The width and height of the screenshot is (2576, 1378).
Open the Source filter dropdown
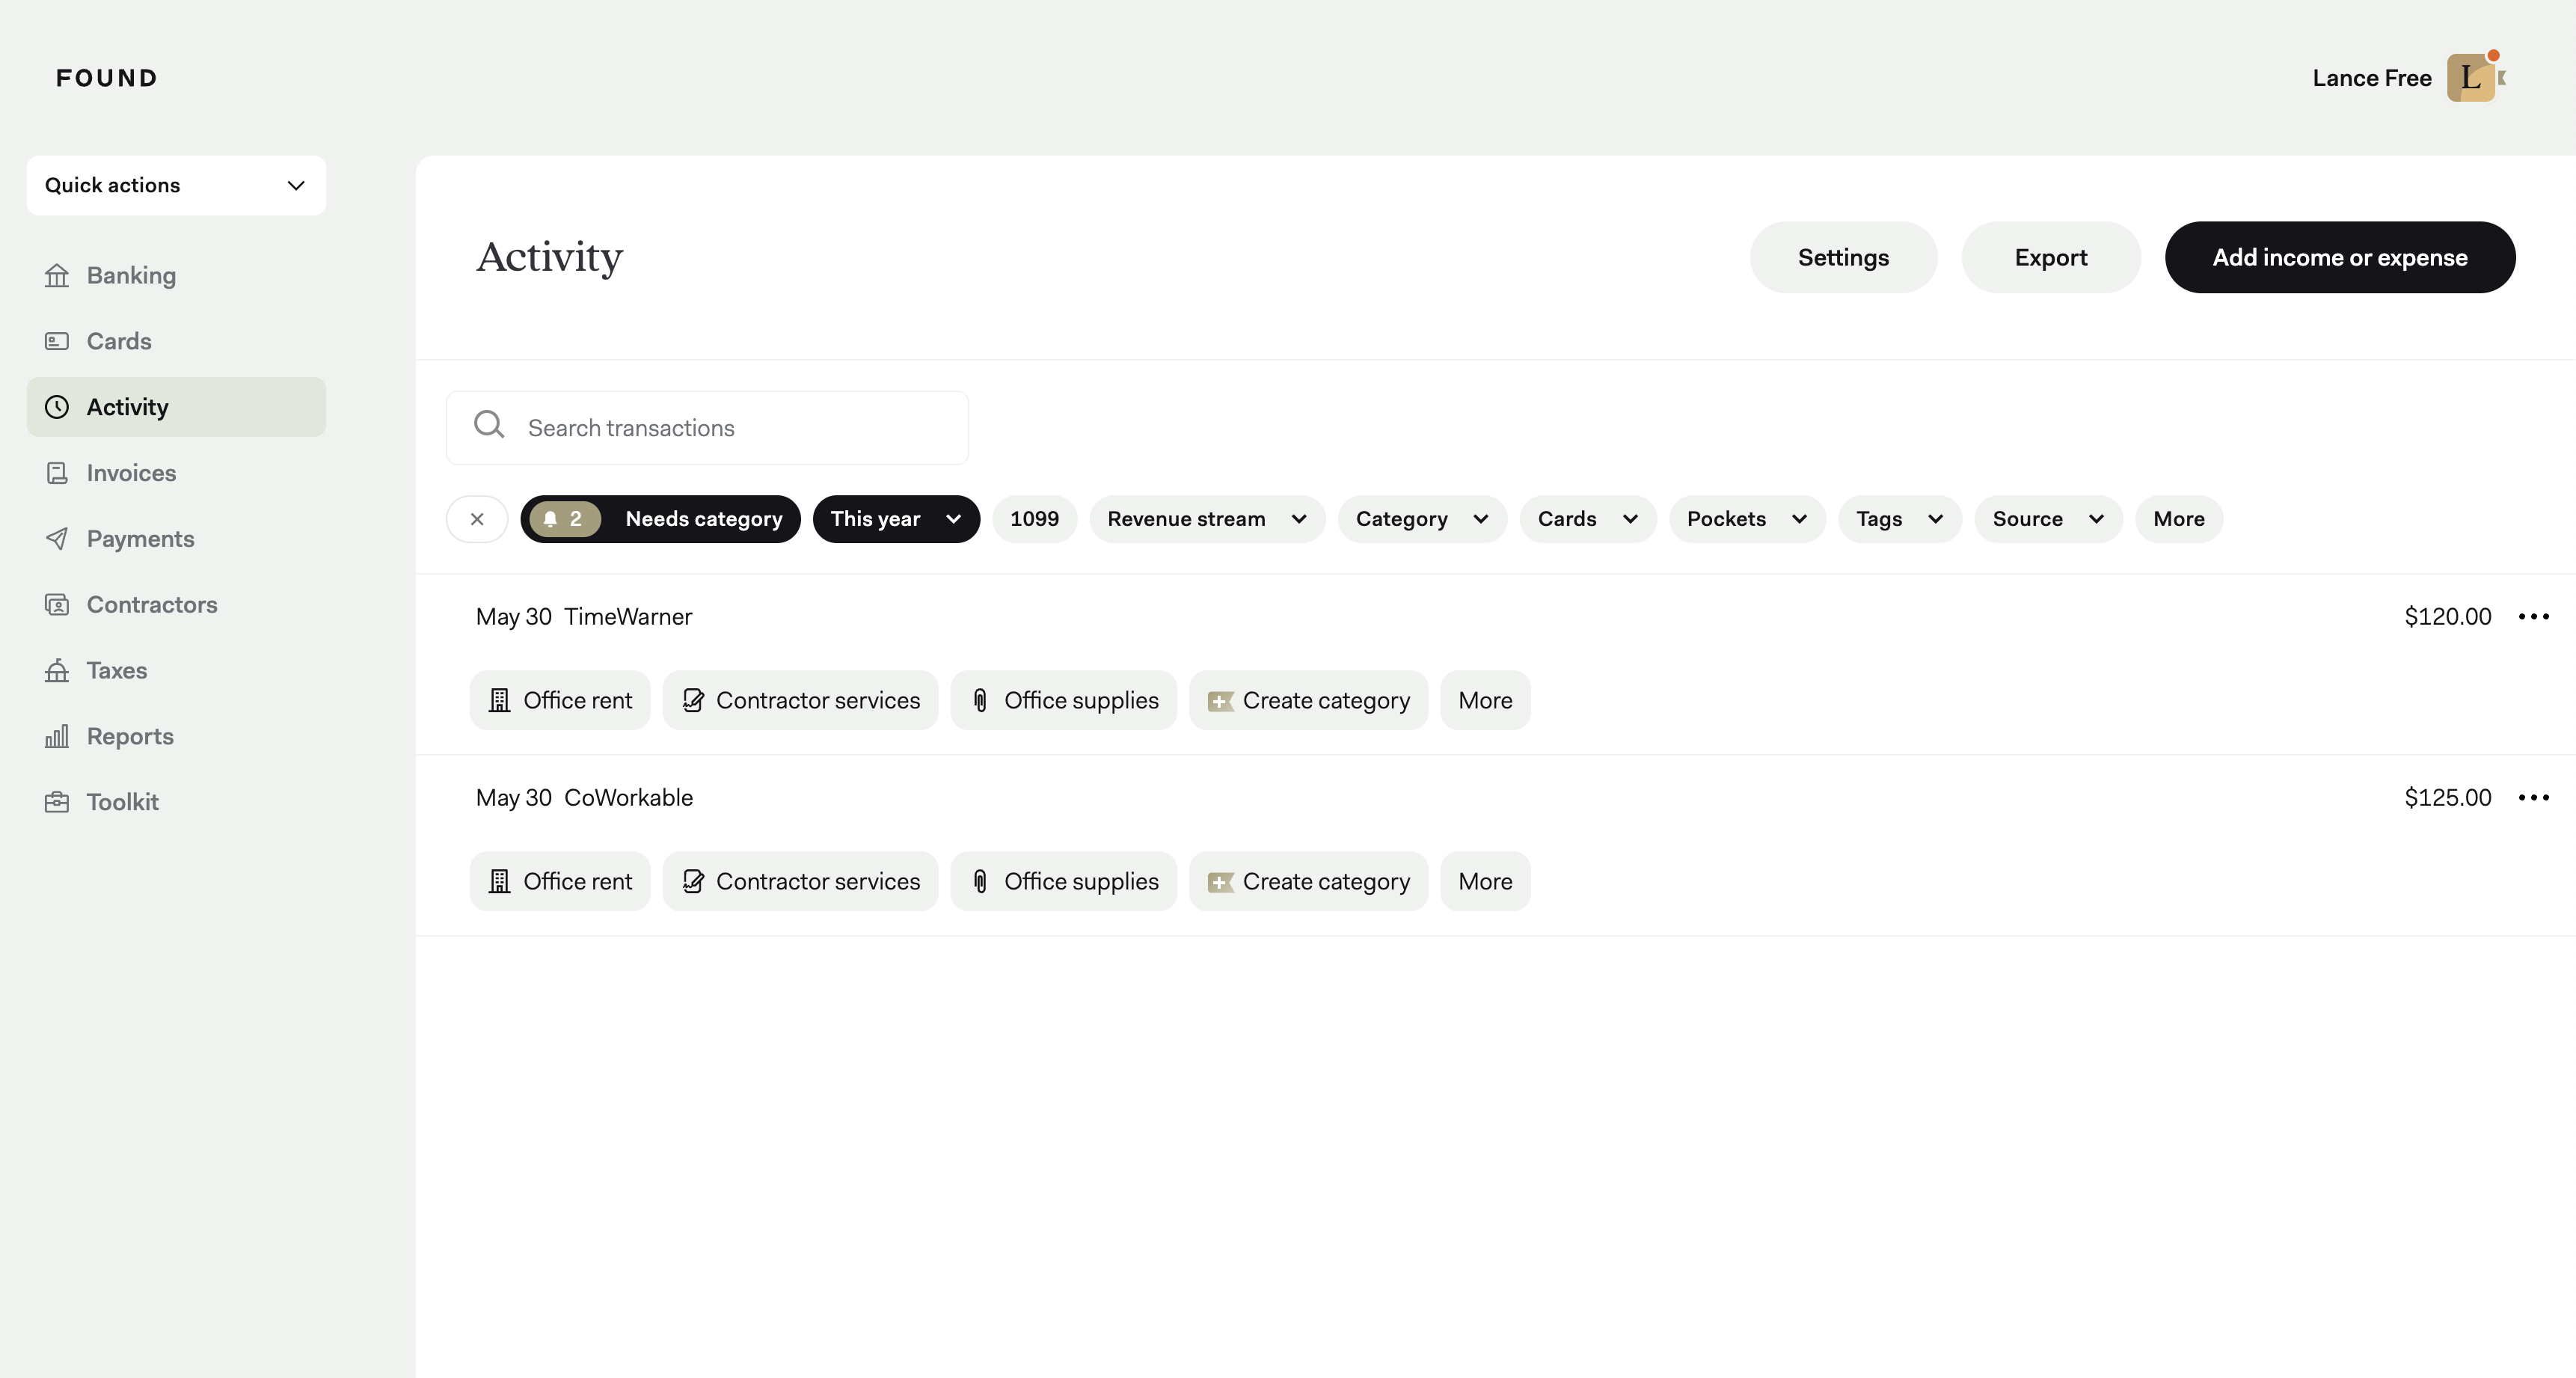pos(2047,519)
